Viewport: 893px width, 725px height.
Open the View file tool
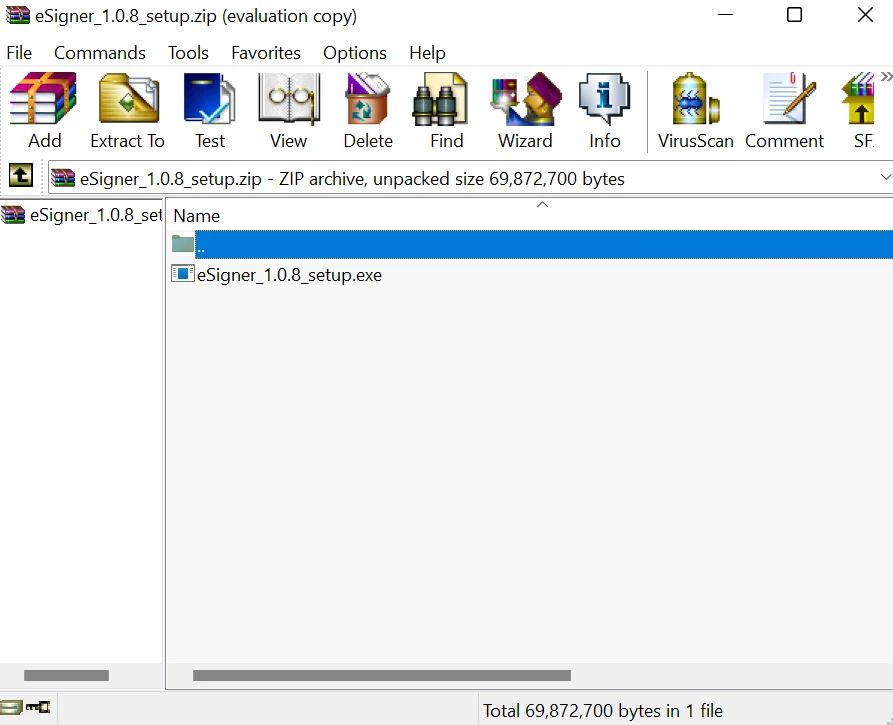(289, 100)
